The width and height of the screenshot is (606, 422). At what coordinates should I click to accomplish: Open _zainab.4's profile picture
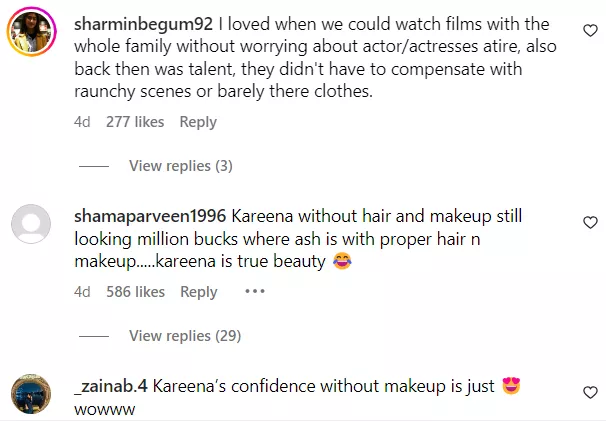[31, 394]
